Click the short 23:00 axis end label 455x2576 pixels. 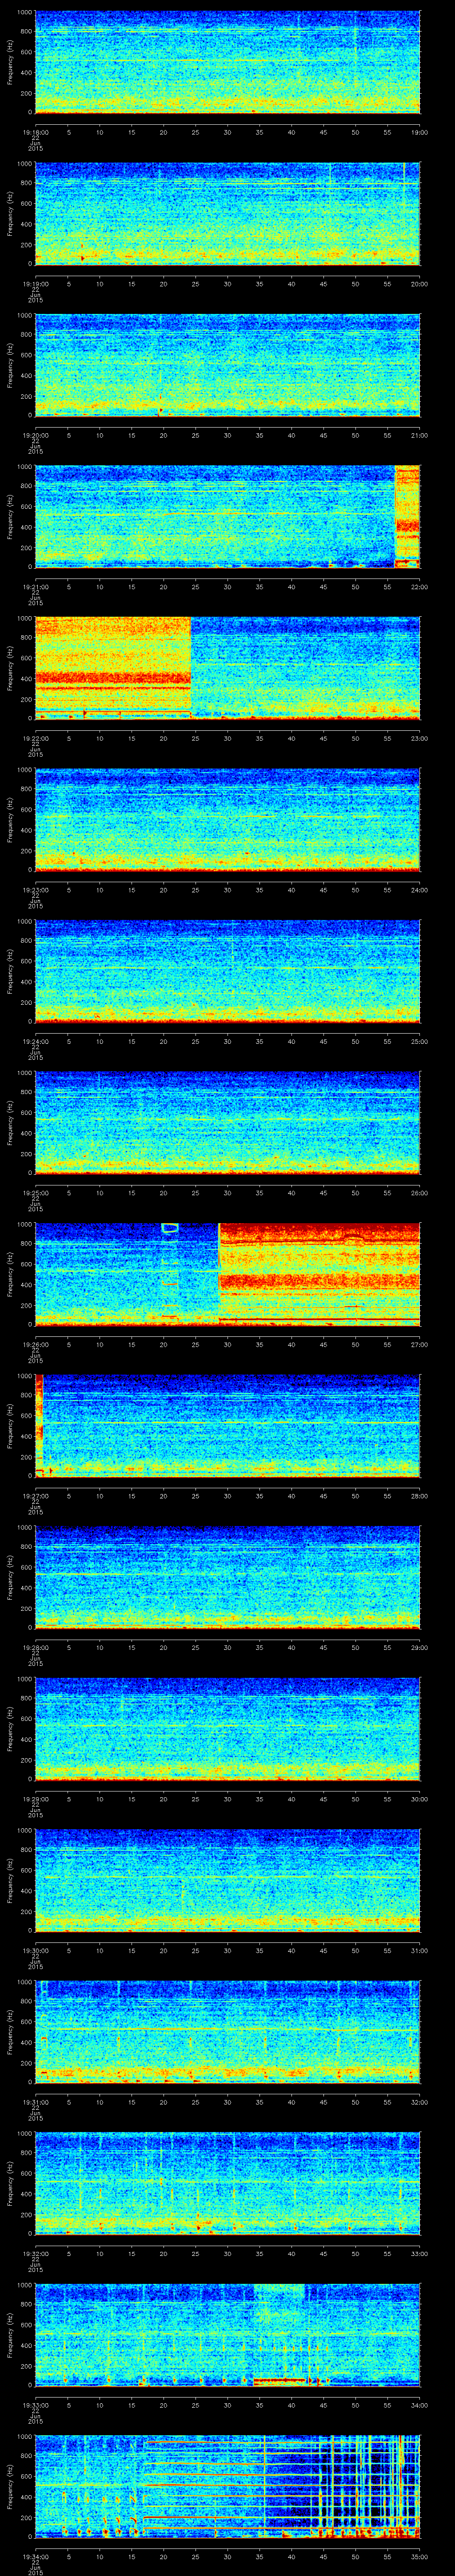(419, 738)
